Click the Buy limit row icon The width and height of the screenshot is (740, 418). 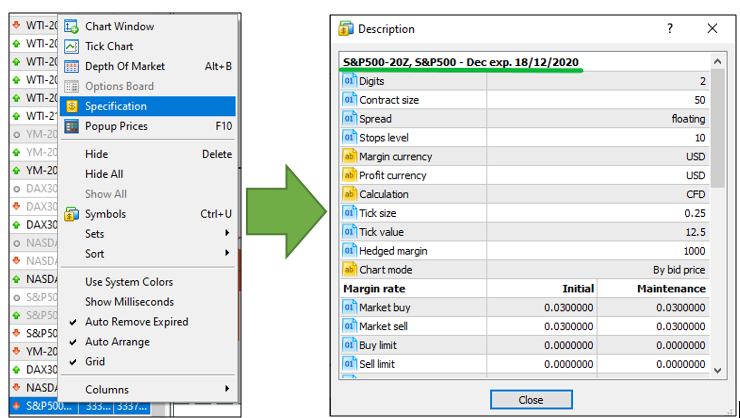coord(349,345)
